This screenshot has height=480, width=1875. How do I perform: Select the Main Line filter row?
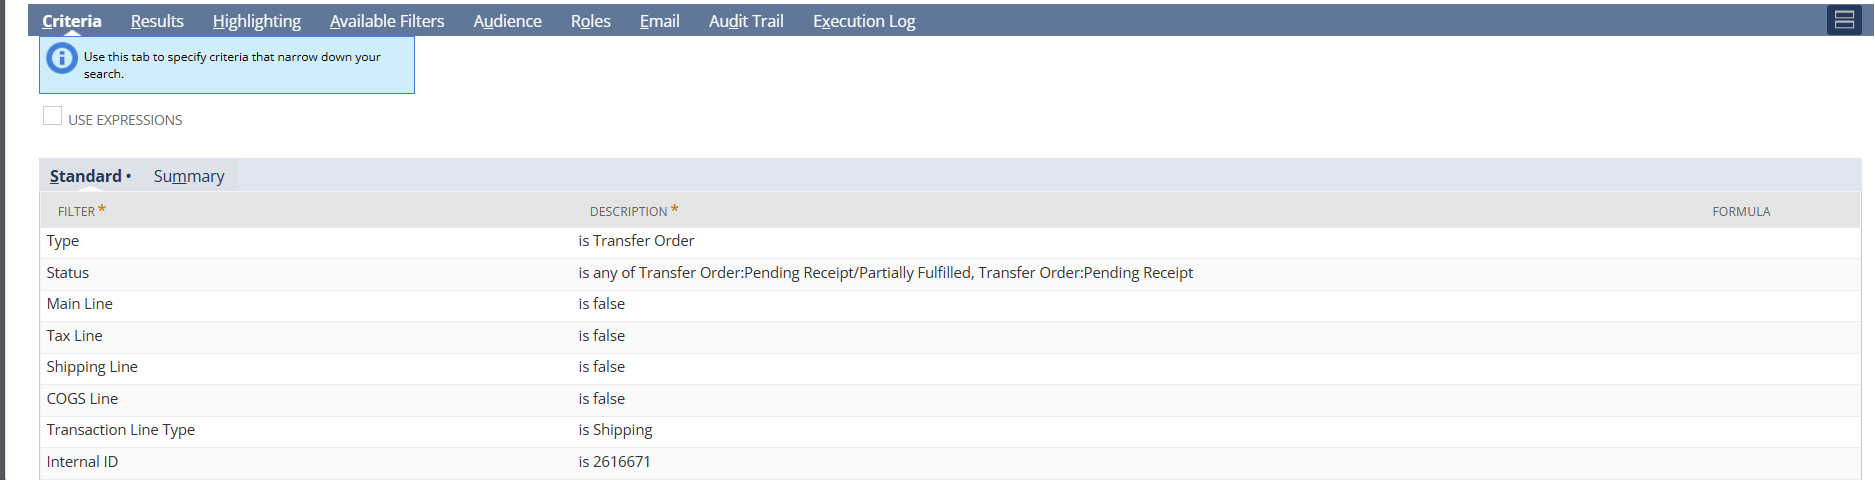[x=80, y=304]
